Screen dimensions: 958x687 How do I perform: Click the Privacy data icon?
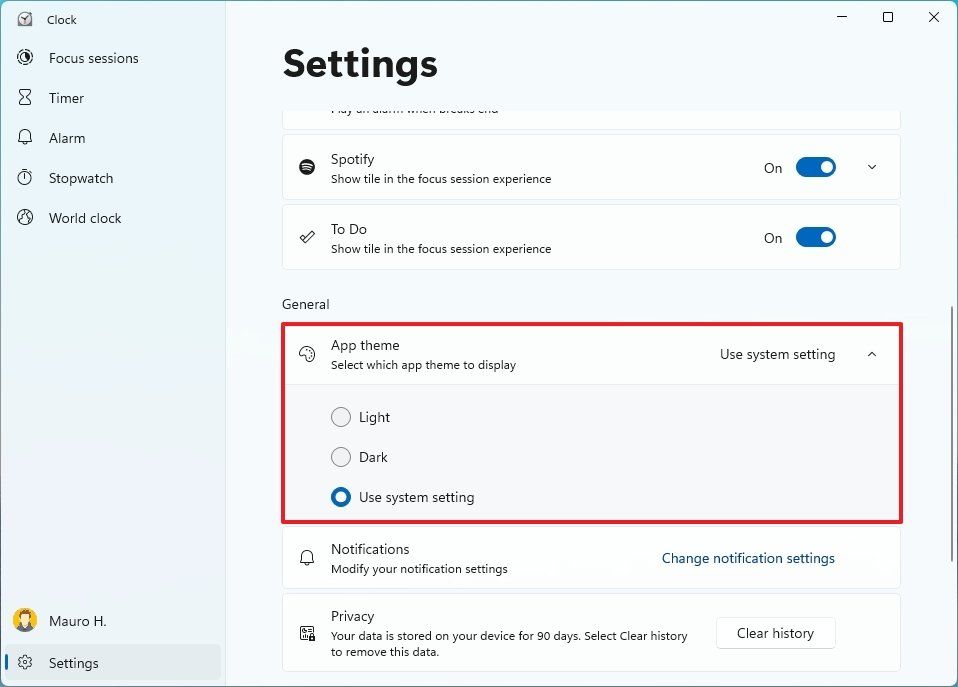click(x=306, y=632)
